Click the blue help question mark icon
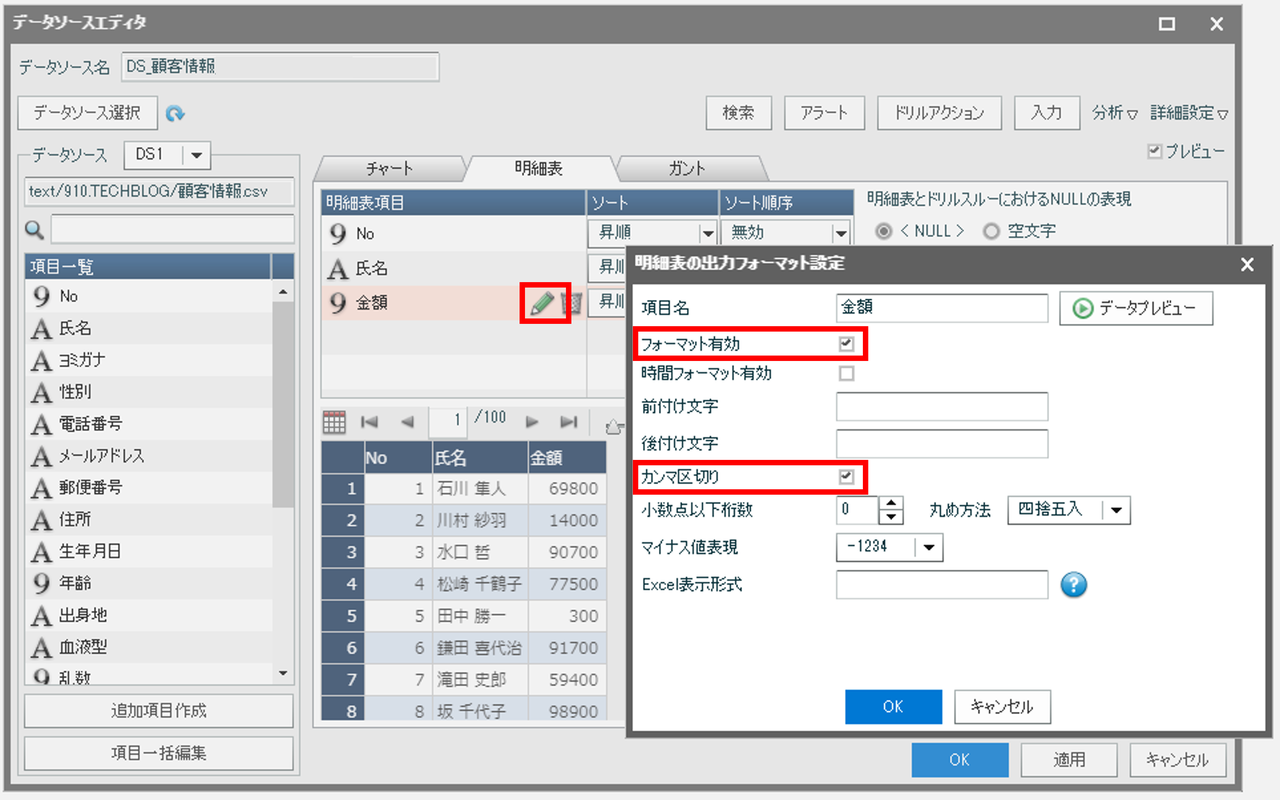The image size is (1280, 800). click(1073, 585)
